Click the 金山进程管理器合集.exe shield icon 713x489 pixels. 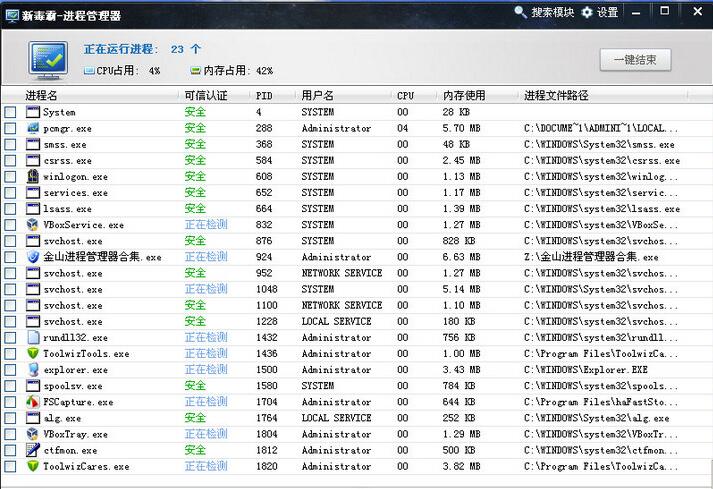[33, 257]
